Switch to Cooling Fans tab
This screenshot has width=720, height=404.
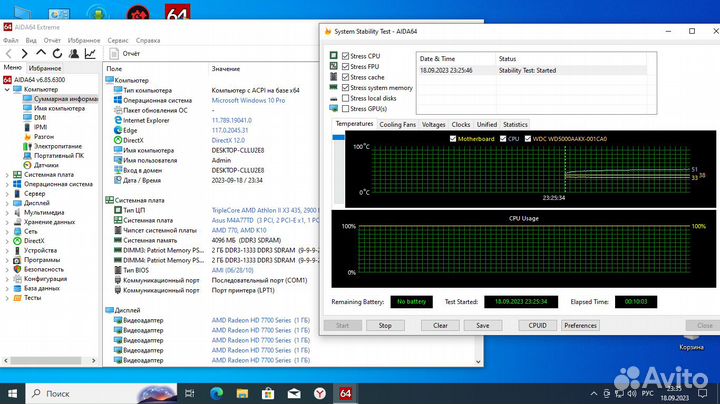click(397, 124)
